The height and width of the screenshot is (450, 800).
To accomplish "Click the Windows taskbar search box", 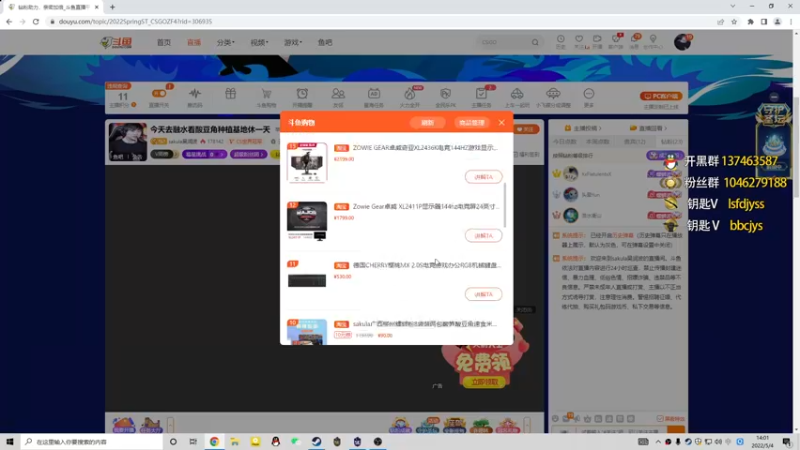I will [x=92, y=441].
